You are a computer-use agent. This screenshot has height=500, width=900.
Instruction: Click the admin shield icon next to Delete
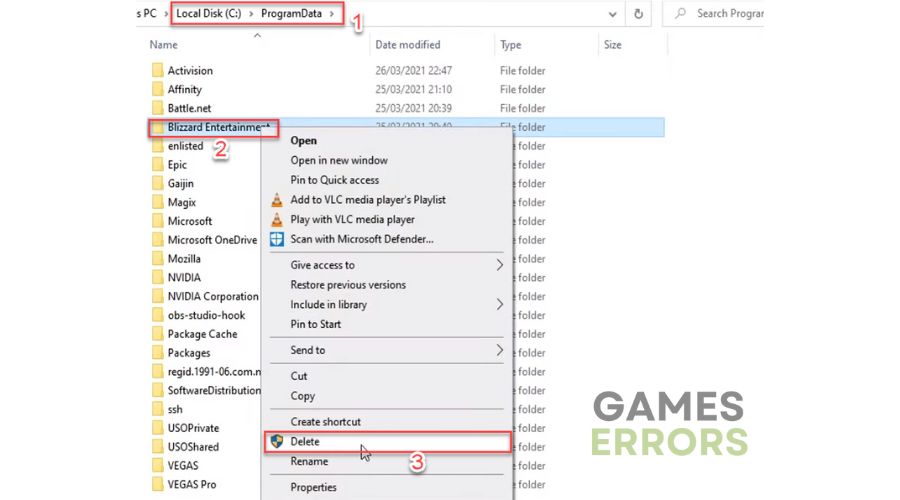pyautogui.click(x=277, y=441)
